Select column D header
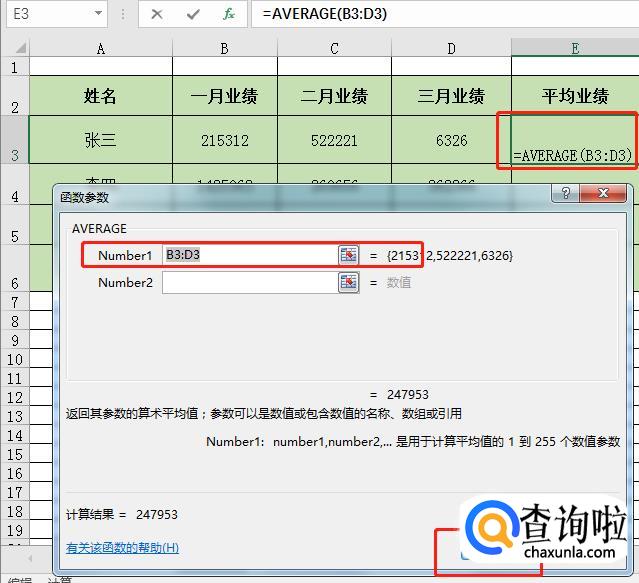The height and width of the screenshot is (583, 639). tap(451, 49)
